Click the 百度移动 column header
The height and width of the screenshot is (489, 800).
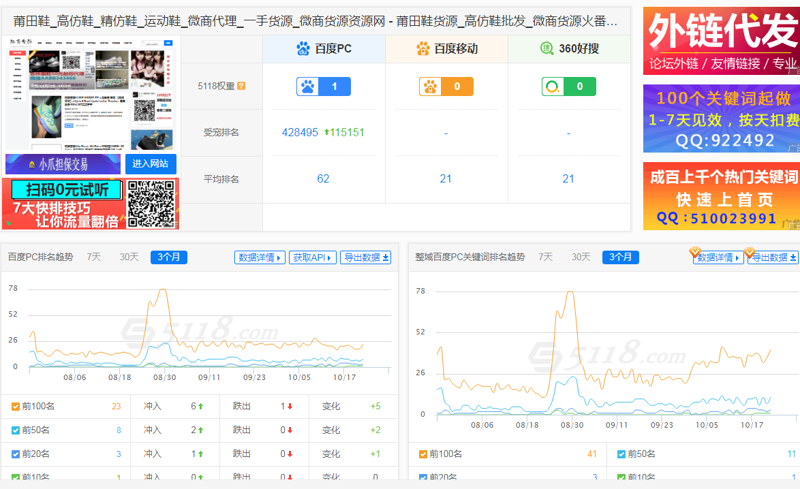tap(447, 49)
